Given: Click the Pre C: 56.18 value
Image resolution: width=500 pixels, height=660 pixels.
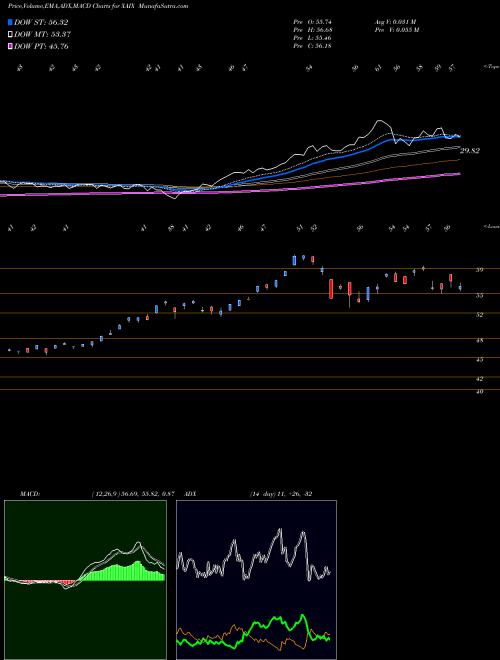Looking at the screenshot, I should pyautogui.click(x=313, y=46).
